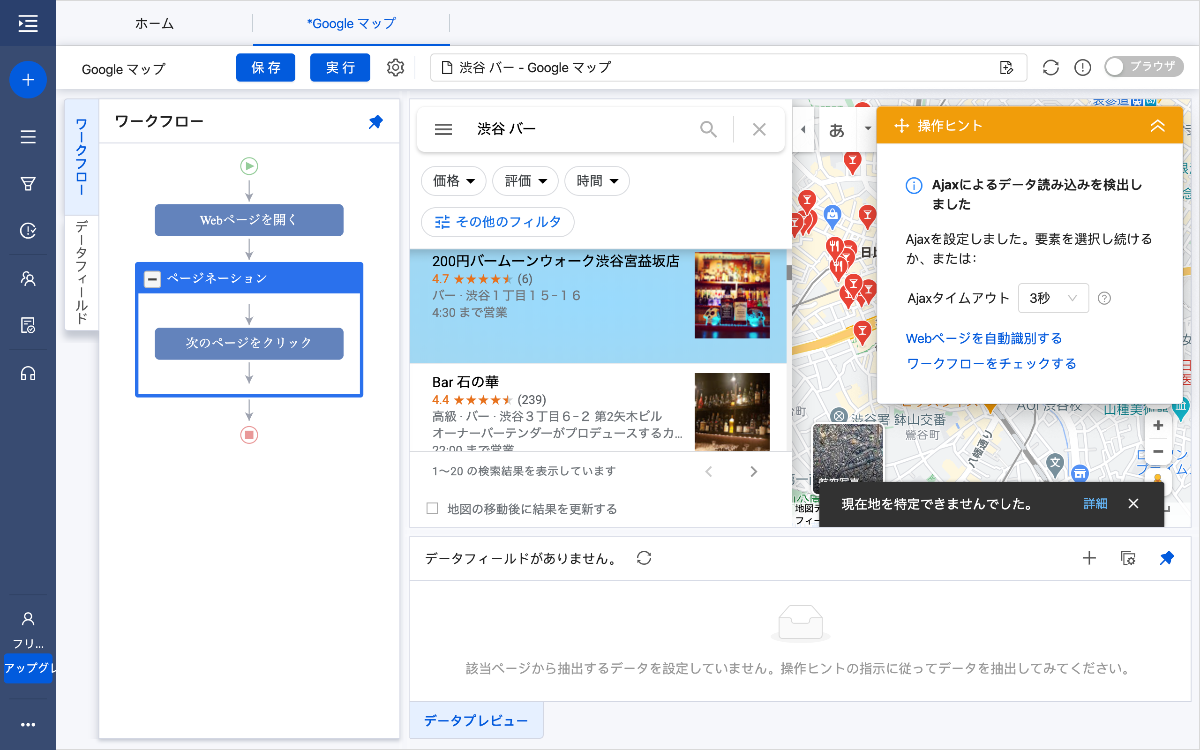1200x750 pixels.
Task: Click the workflow start node
Action: click(249, 166)
